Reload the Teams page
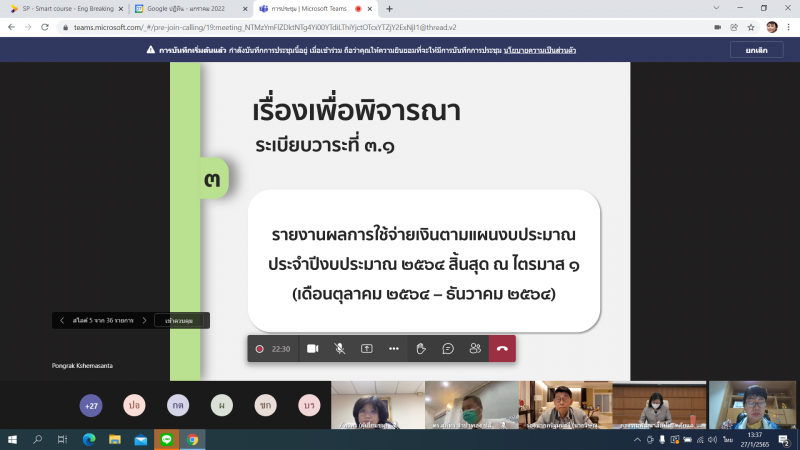The width and height of the screenshot is (800, 450). (x=45, y=27)
